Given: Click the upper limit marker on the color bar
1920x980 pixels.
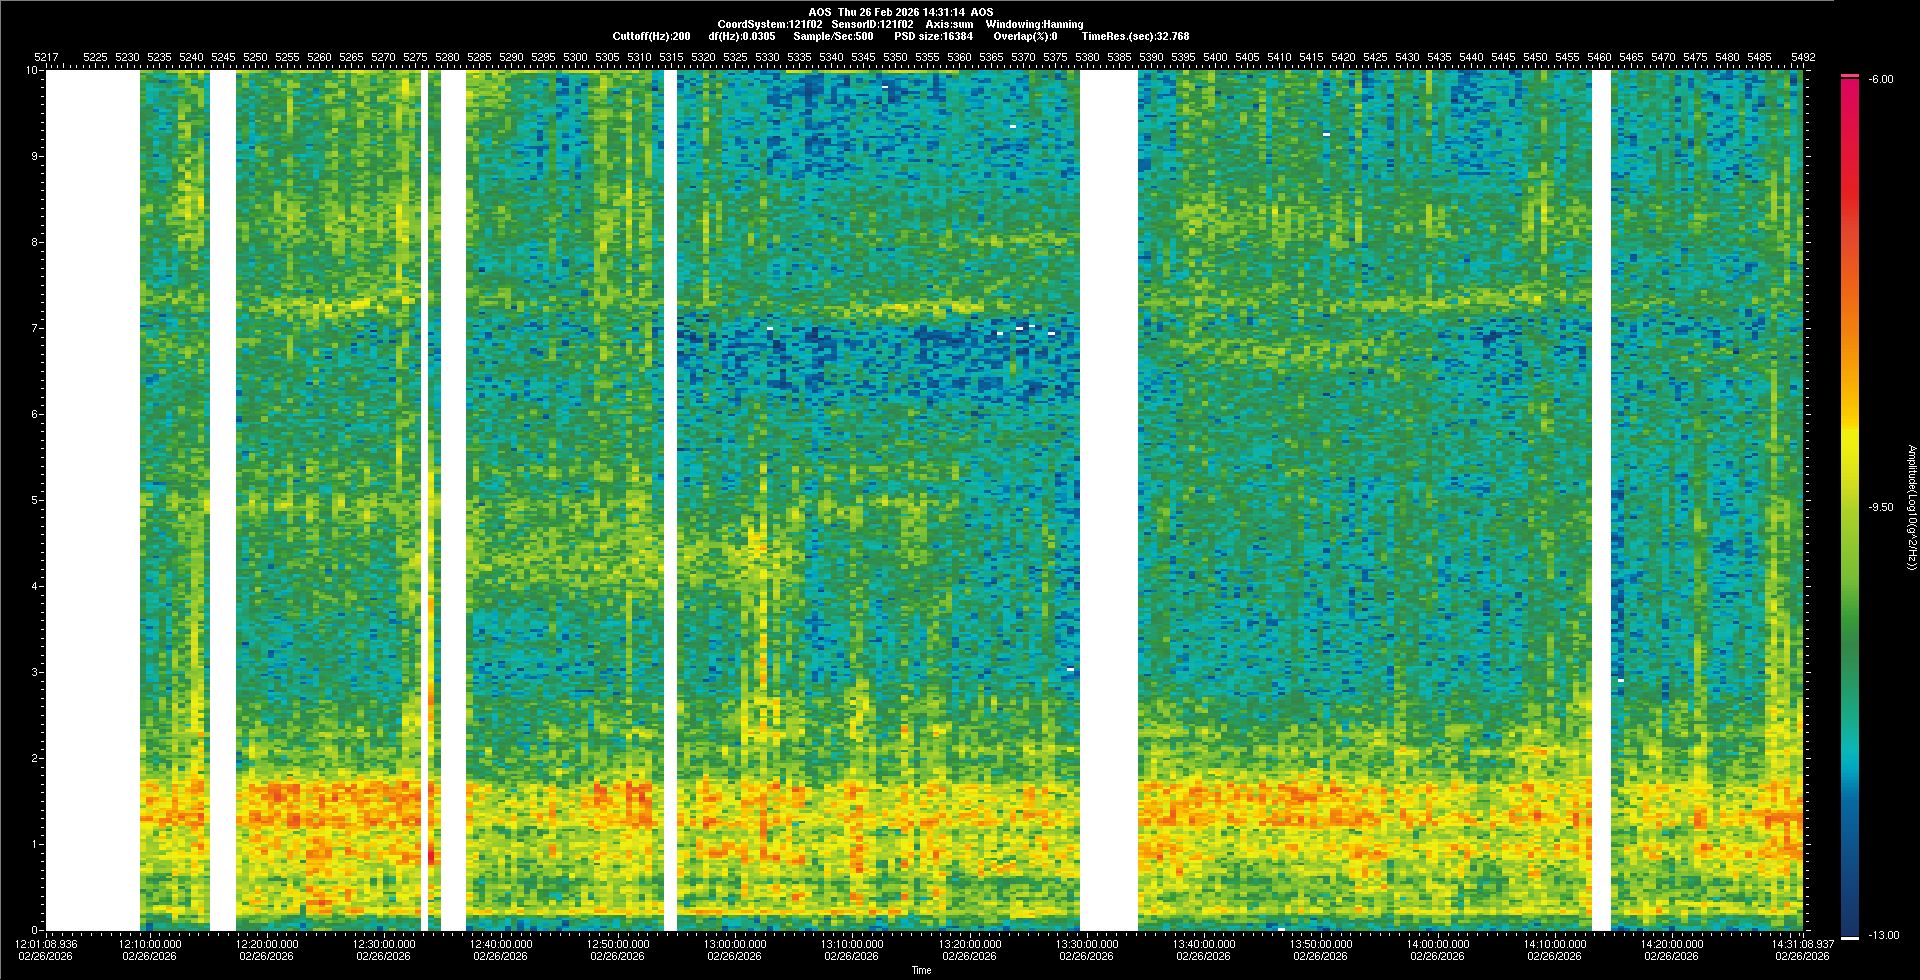Looking at the screenshot, I should 1849,76.
